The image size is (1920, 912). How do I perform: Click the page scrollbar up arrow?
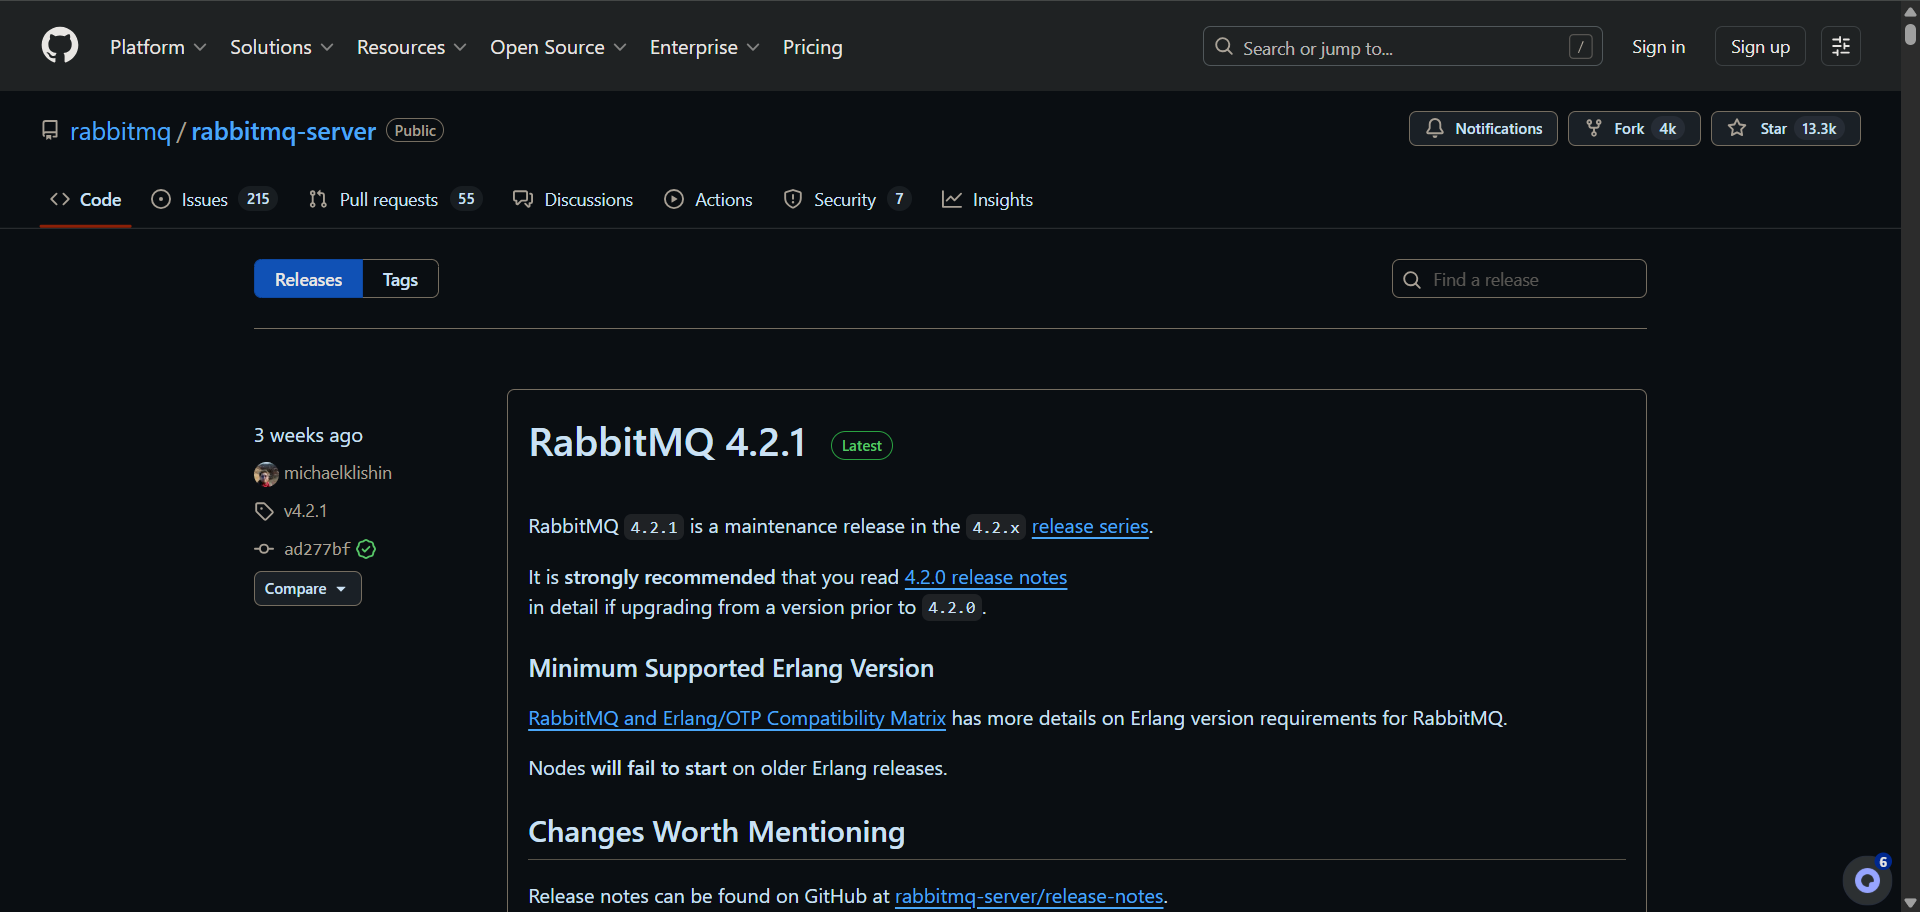coord(1910,10)
